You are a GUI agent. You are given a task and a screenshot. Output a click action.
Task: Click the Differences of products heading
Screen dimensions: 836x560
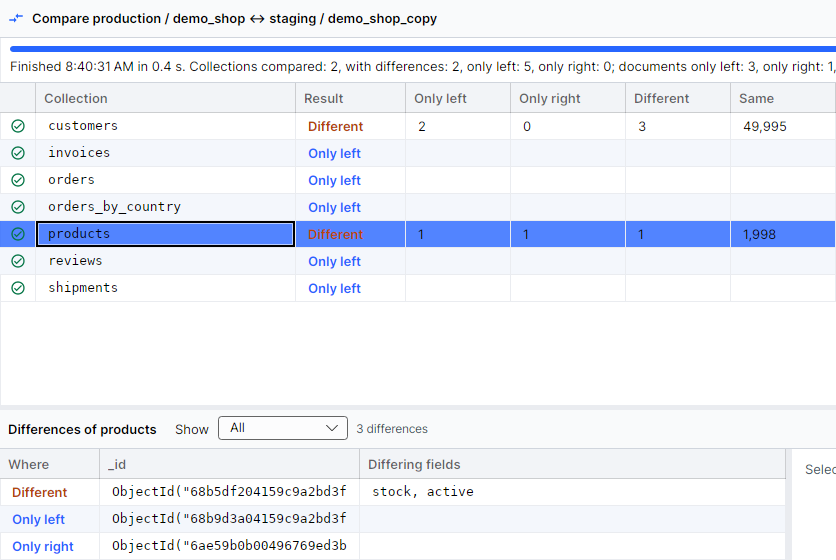click(82, 429)
